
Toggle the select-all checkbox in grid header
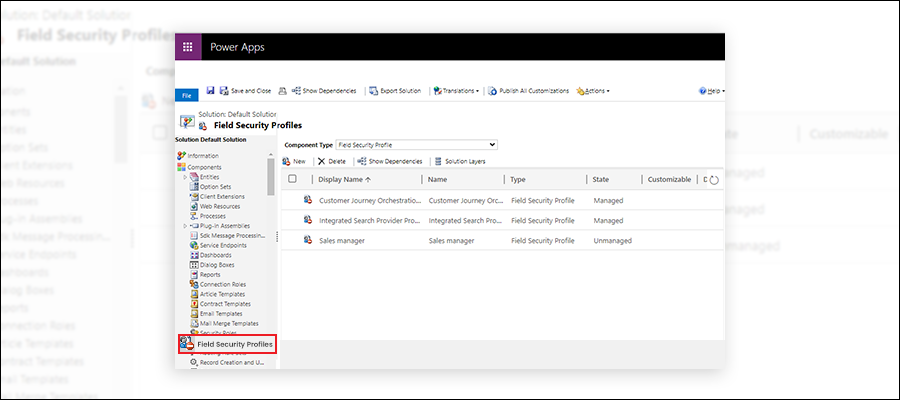292,179
